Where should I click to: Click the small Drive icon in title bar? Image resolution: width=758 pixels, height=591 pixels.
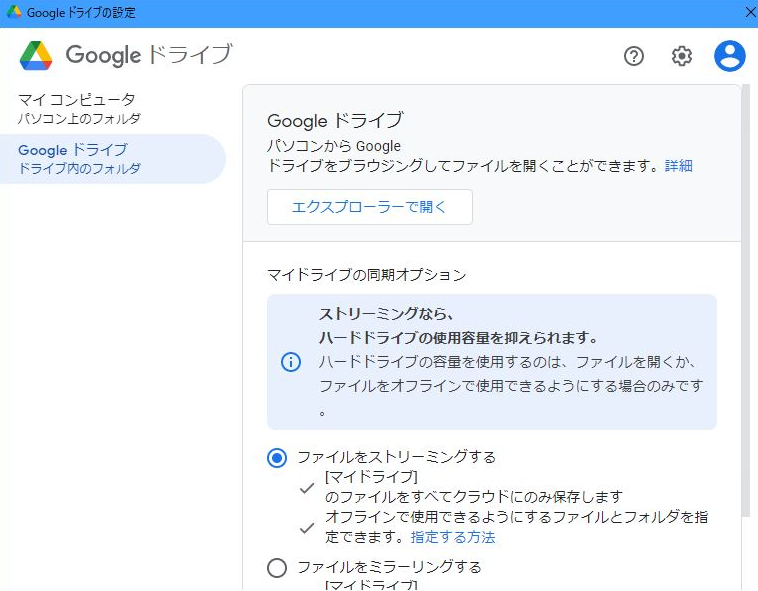(x=14, y=13)
